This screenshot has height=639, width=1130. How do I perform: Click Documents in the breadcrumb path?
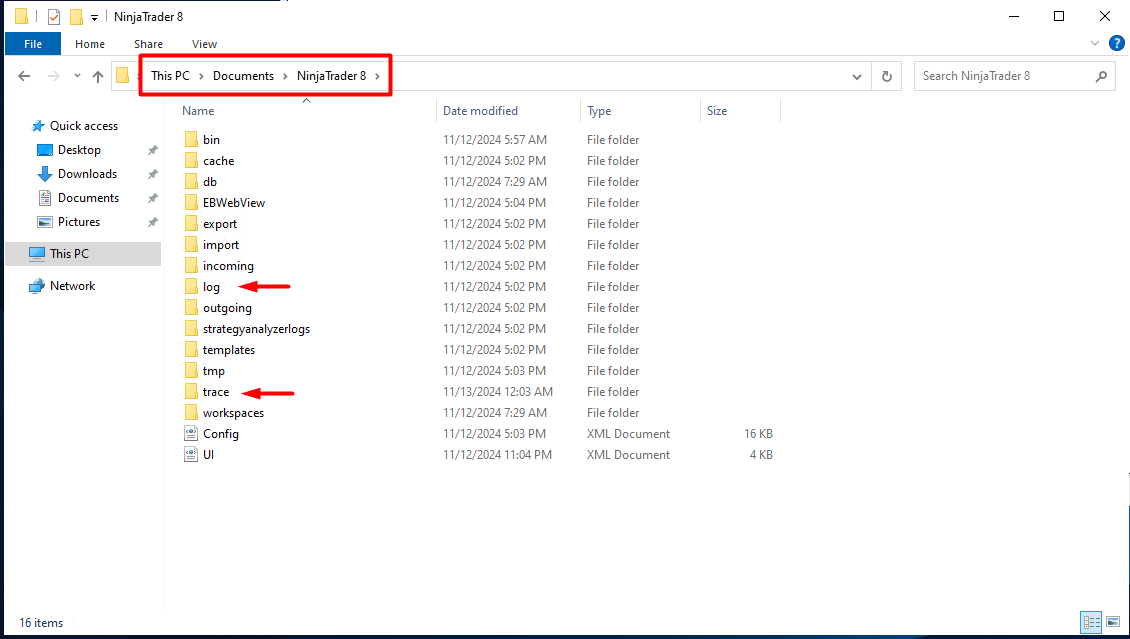[243, 76]
